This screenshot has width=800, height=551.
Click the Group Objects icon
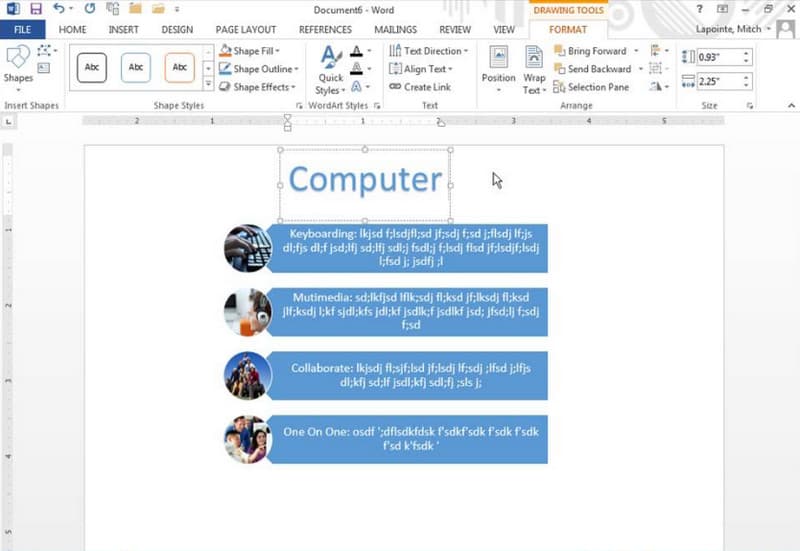click(656, 68)
